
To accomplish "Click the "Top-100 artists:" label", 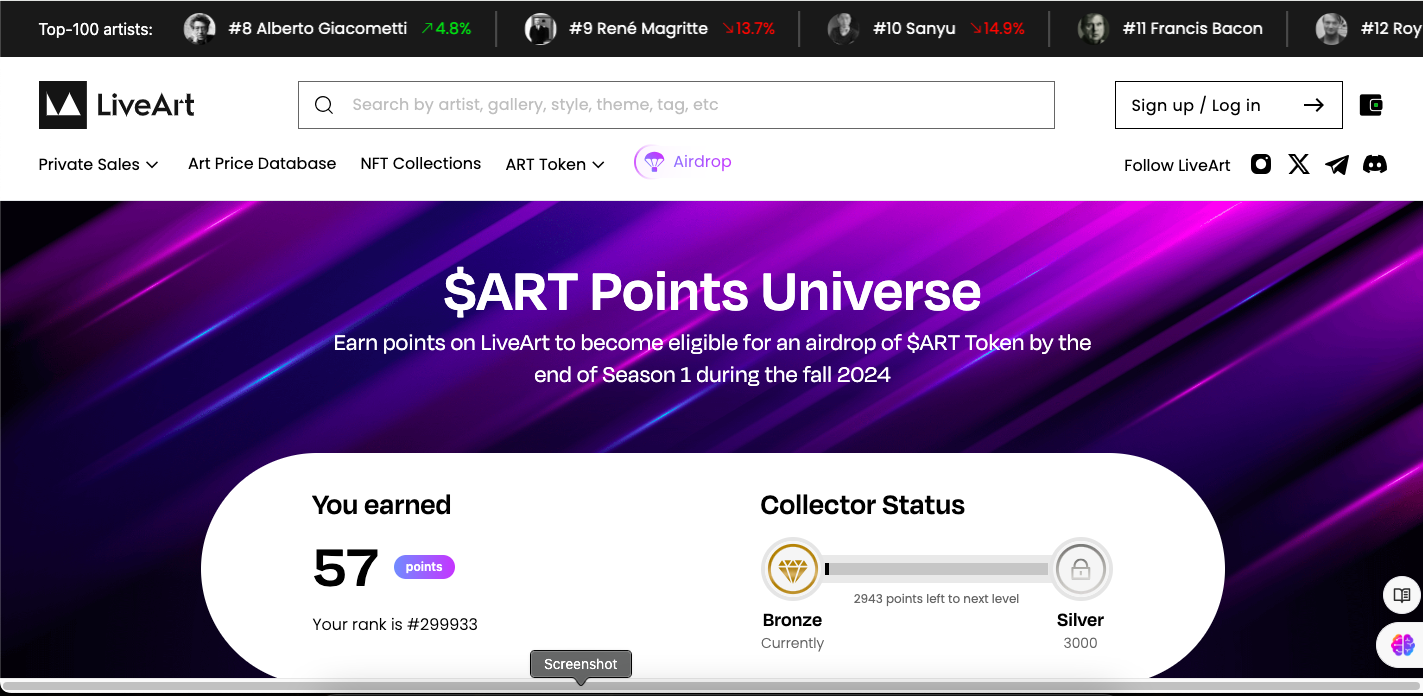I will pos(96,29).
